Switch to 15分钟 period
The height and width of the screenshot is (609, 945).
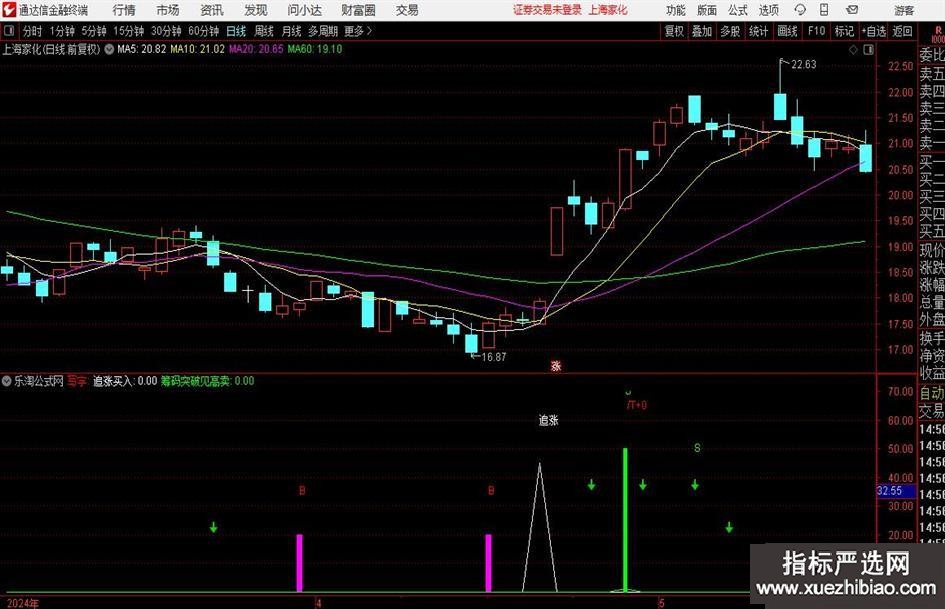click(x=129, y=31)
